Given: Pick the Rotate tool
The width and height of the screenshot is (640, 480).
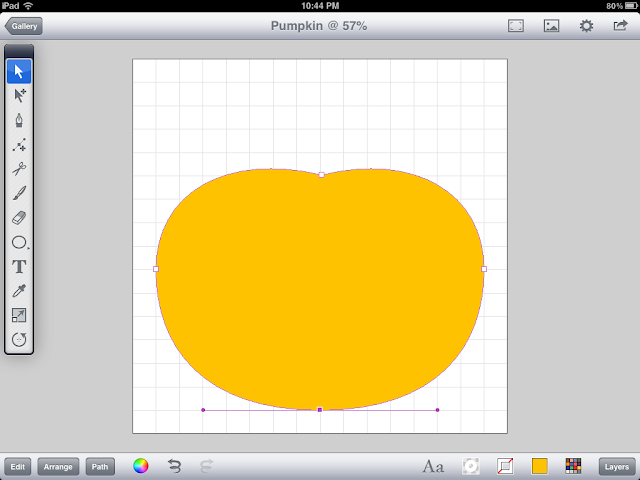Looking at the screenshot, I should point(19,340).
